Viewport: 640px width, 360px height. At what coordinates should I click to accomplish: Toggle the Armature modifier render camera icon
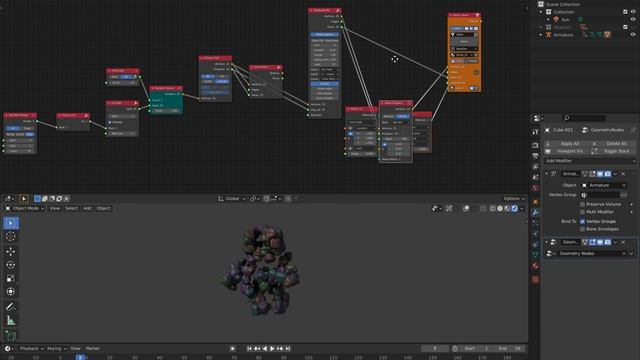tap(608, 174)
